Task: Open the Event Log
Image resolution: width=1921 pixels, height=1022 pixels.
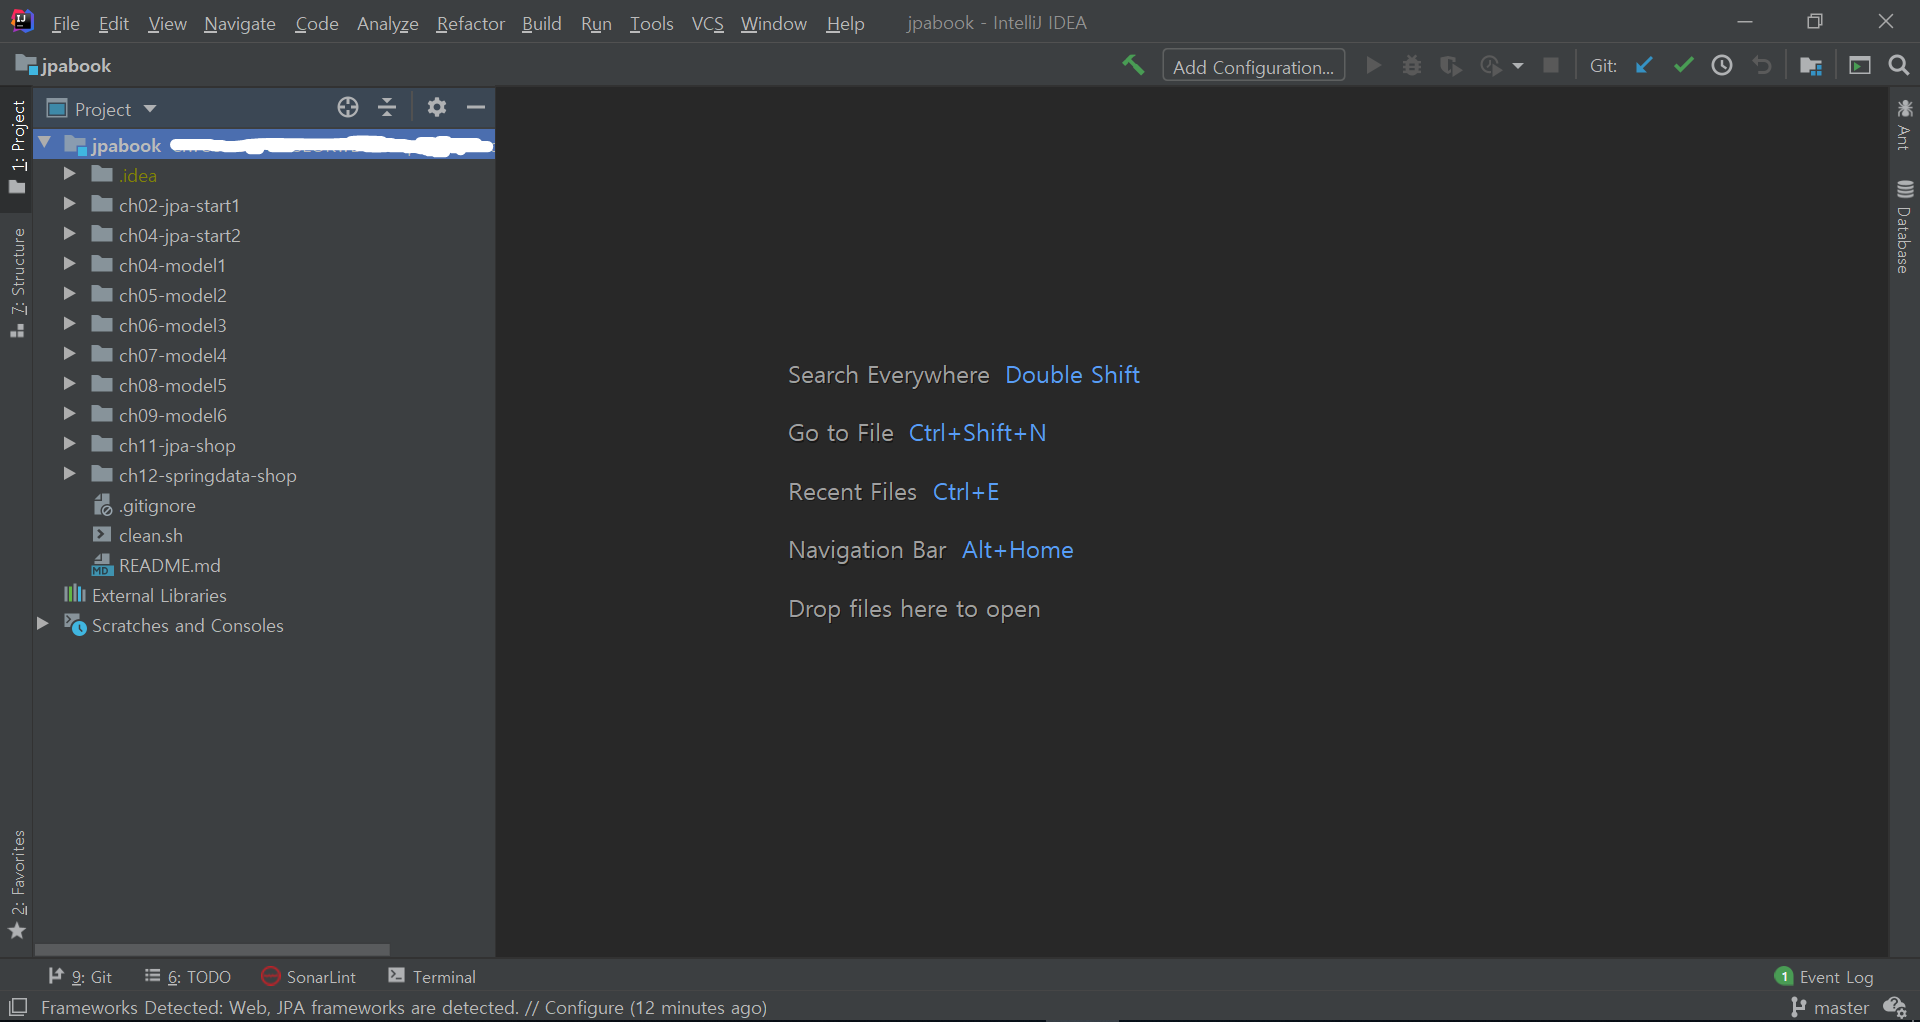Action: tap(1824, 977)
